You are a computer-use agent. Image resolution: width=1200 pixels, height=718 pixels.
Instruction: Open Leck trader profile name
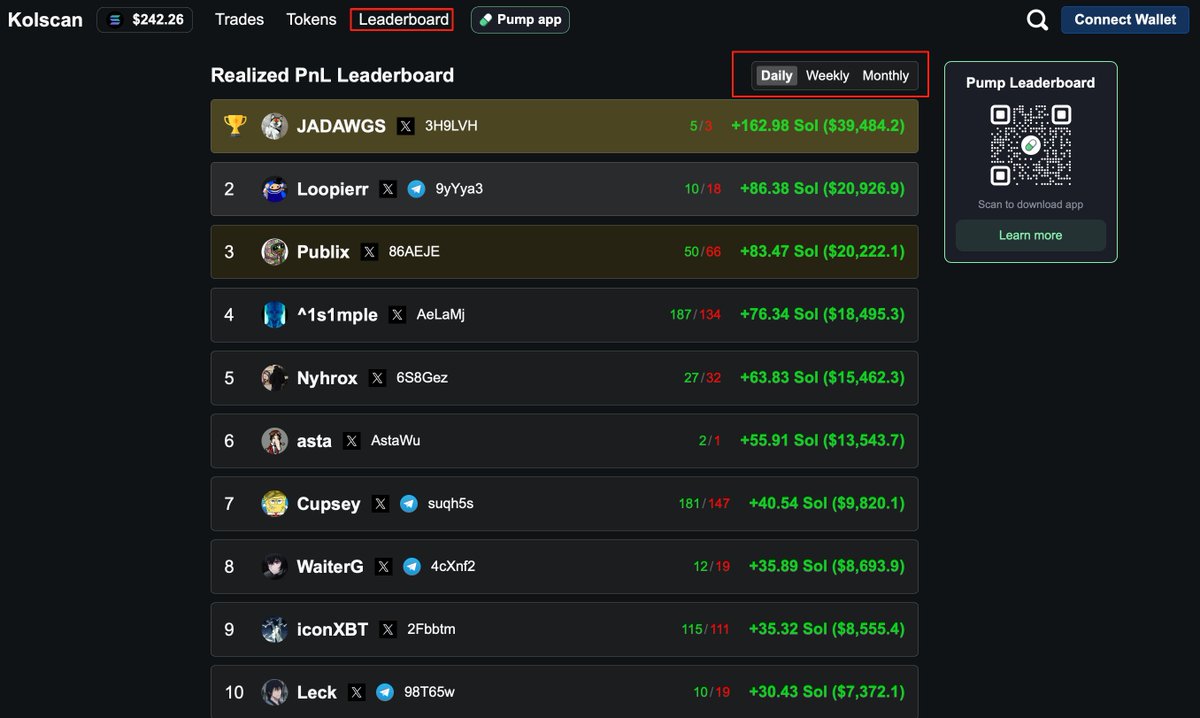[x=317, y=692]
